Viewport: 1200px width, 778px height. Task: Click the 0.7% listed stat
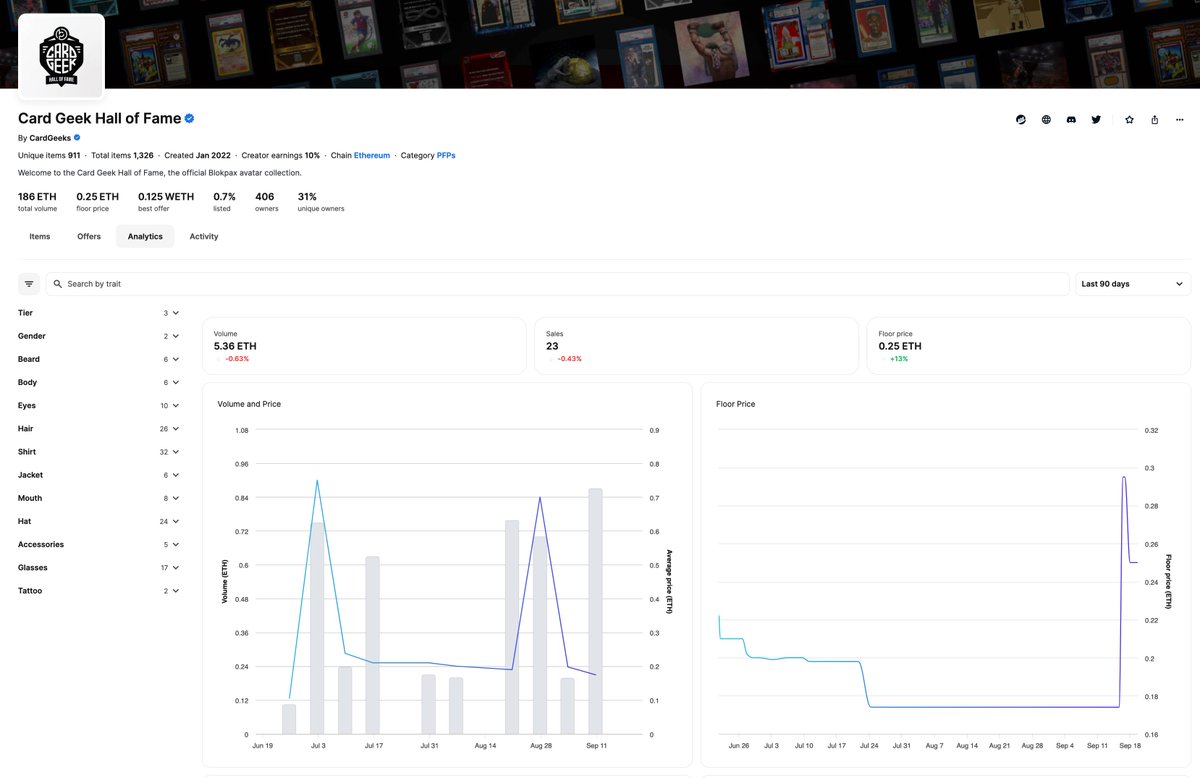(224, 201)
